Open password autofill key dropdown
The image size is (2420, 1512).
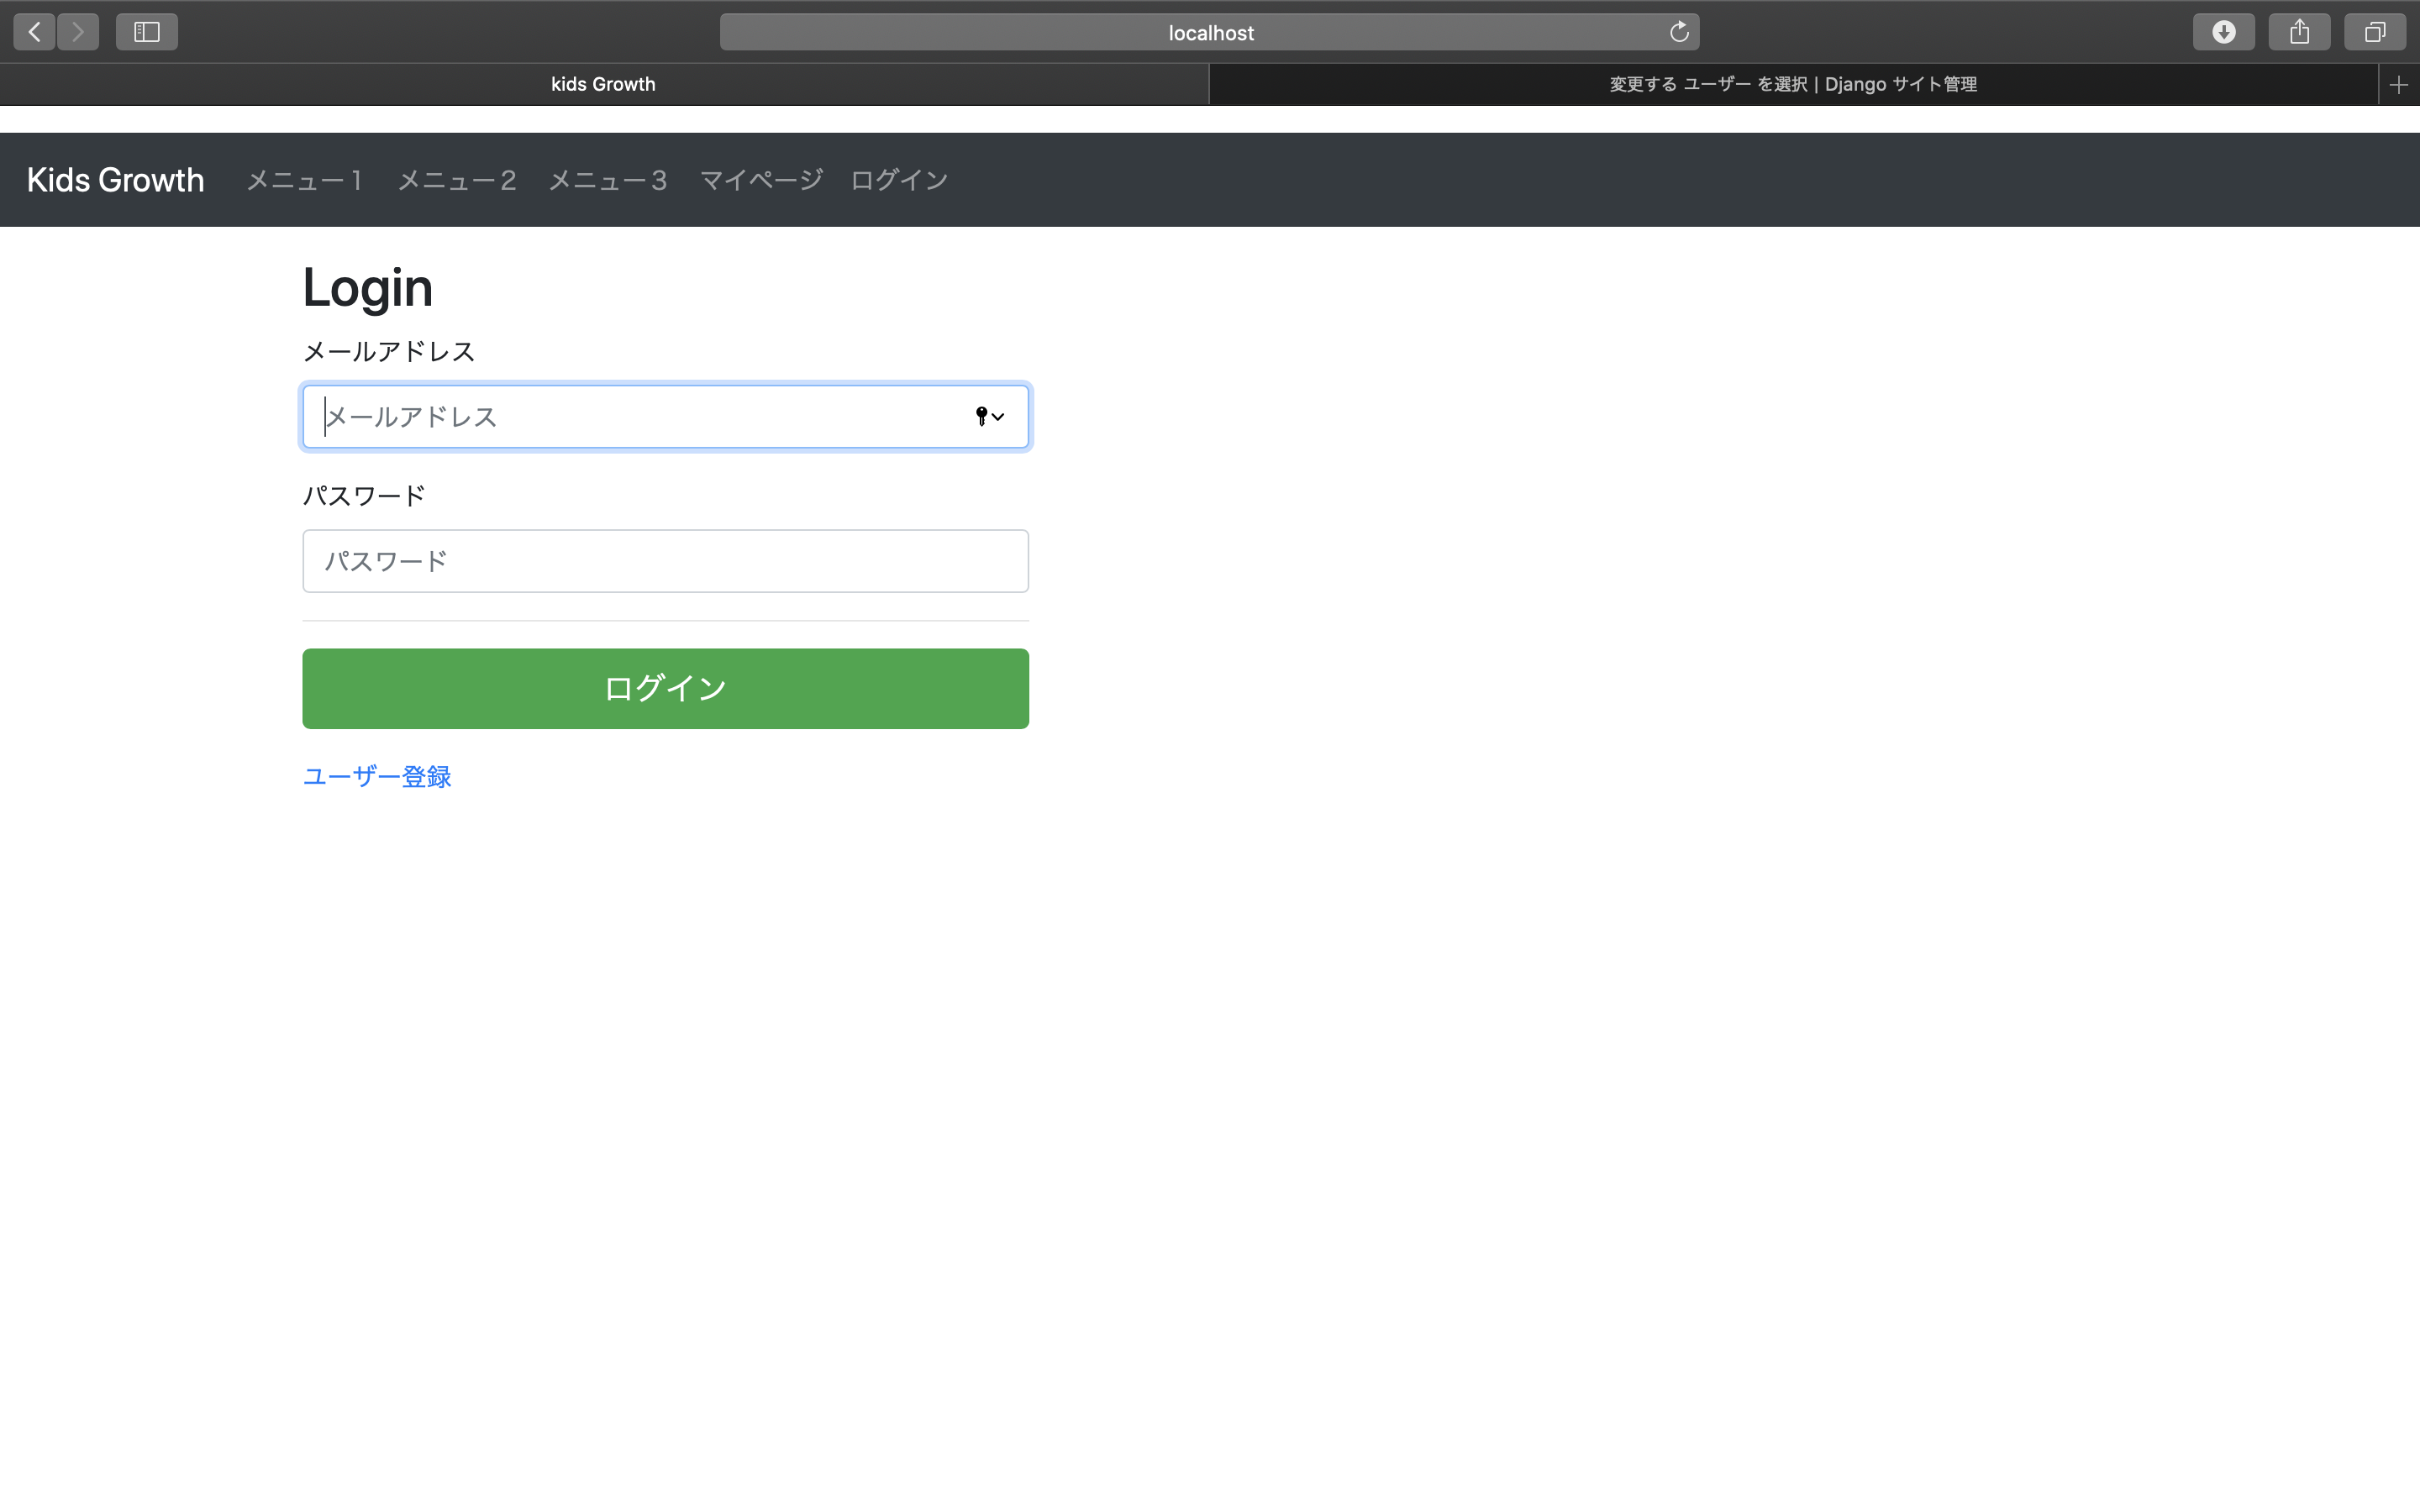point(989,416)
